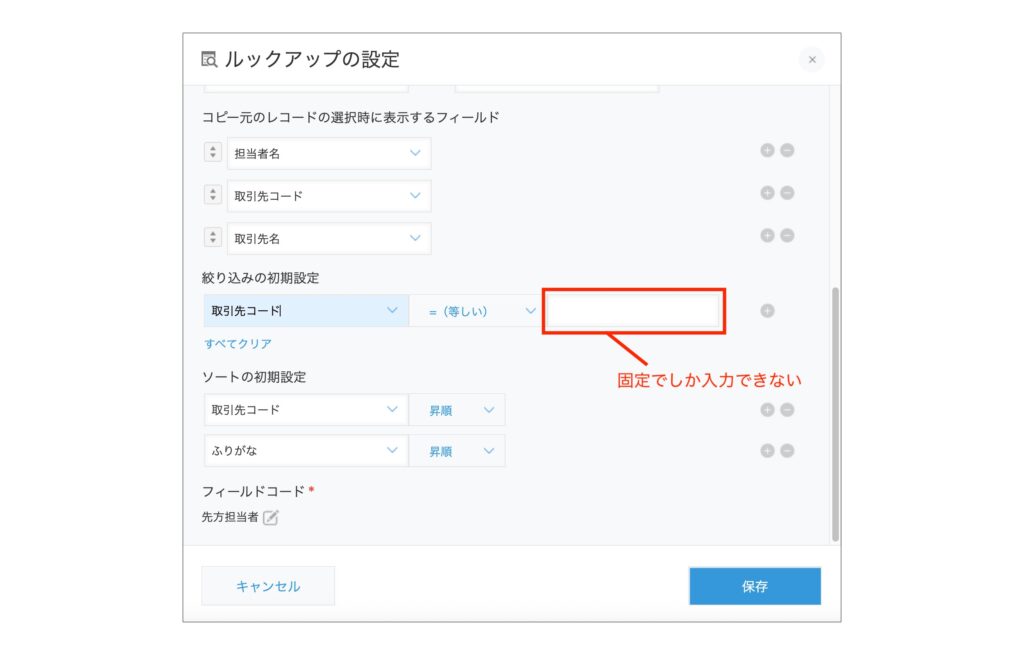This screenshot has height=655, width=1024.
Task: Open the = (等しい) operator dropdown
Action: [x=476, y=311]
